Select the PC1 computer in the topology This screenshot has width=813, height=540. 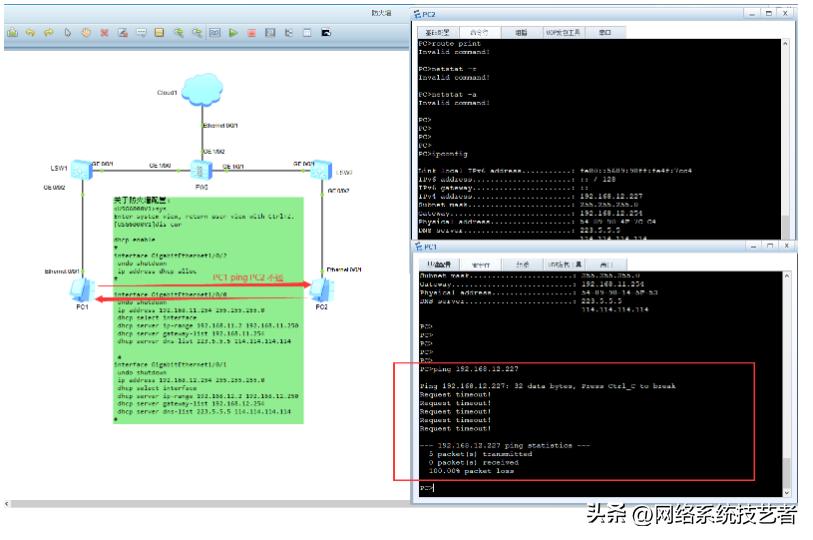coord(82,290)
